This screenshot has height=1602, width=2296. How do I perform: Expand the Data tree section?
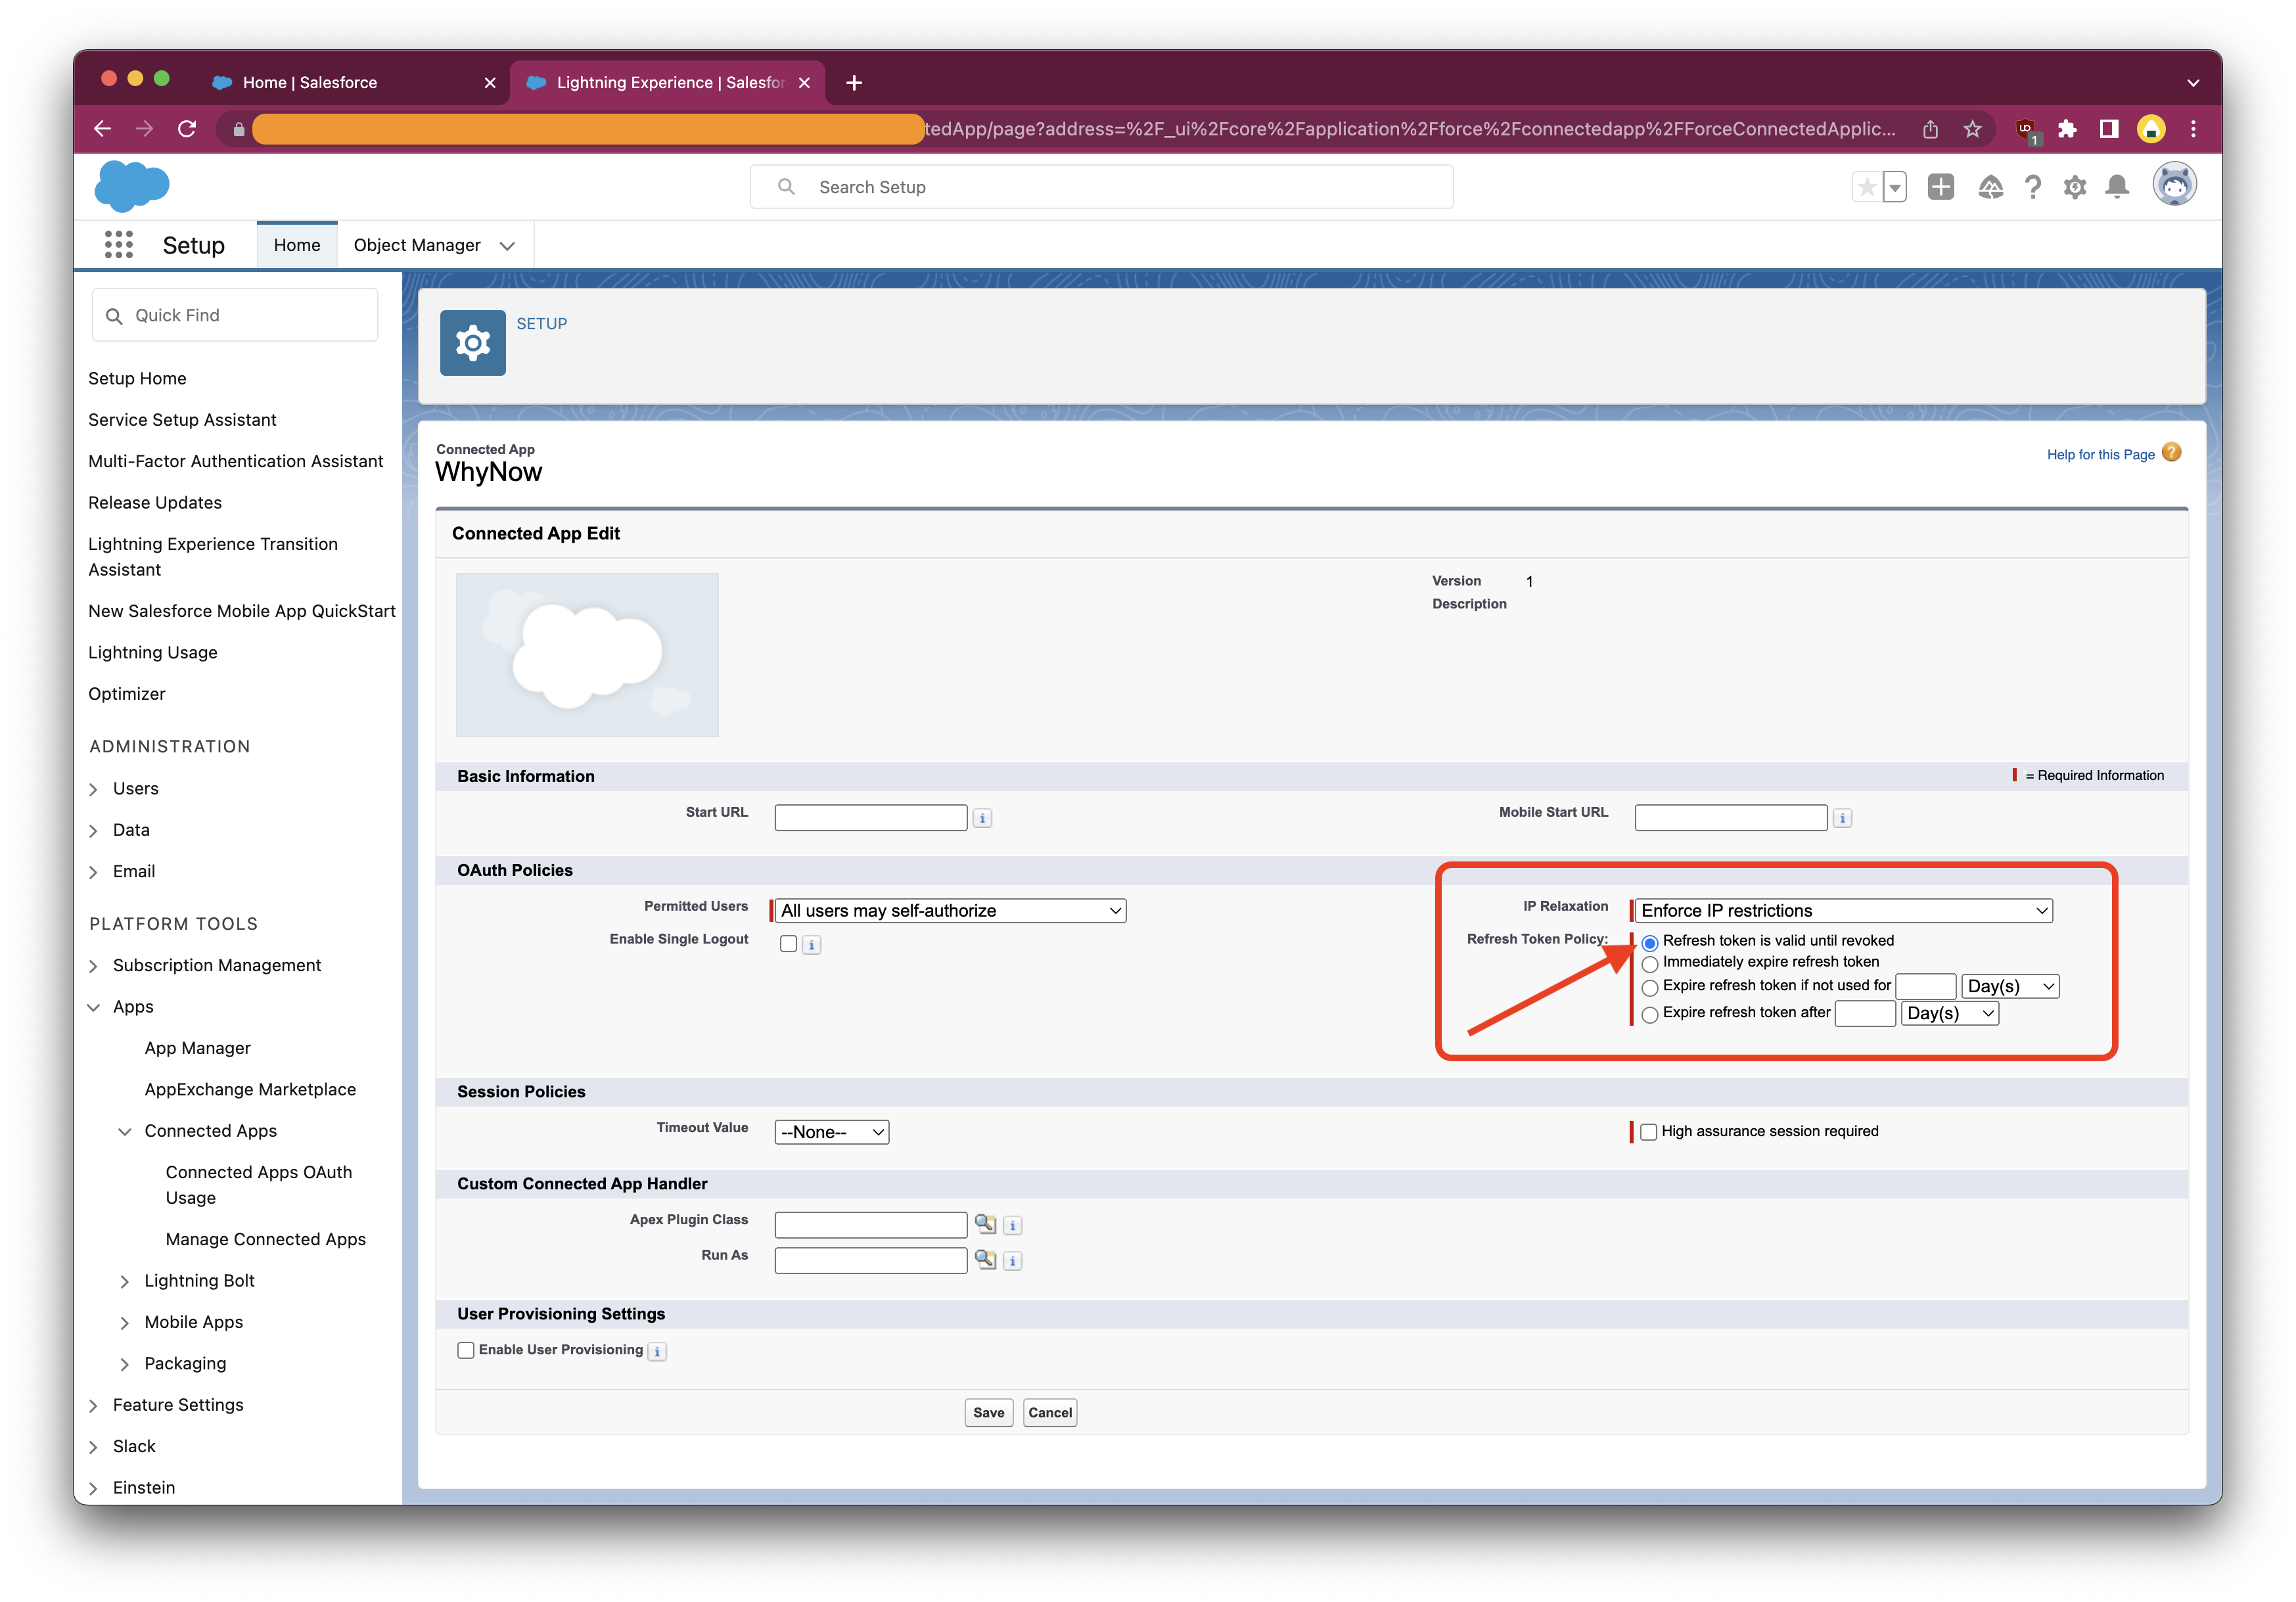point(93,831)
